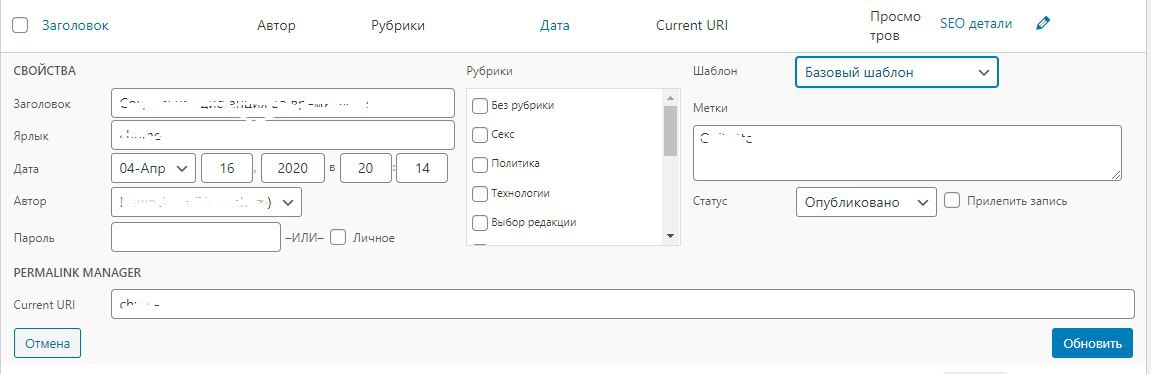Click the SEO детали column link

tap(976, 24)
